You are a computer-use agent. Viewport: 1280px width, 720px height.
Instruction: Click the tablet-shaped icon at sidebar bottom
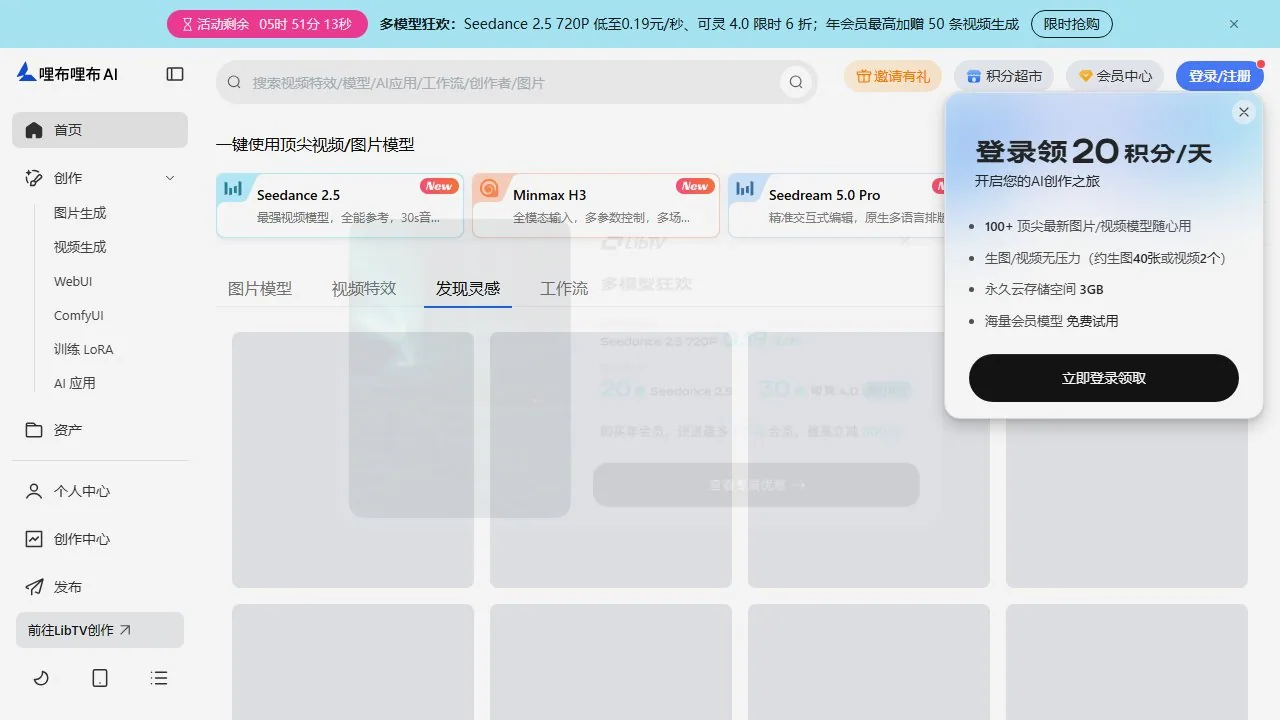(x=100, y=678)
